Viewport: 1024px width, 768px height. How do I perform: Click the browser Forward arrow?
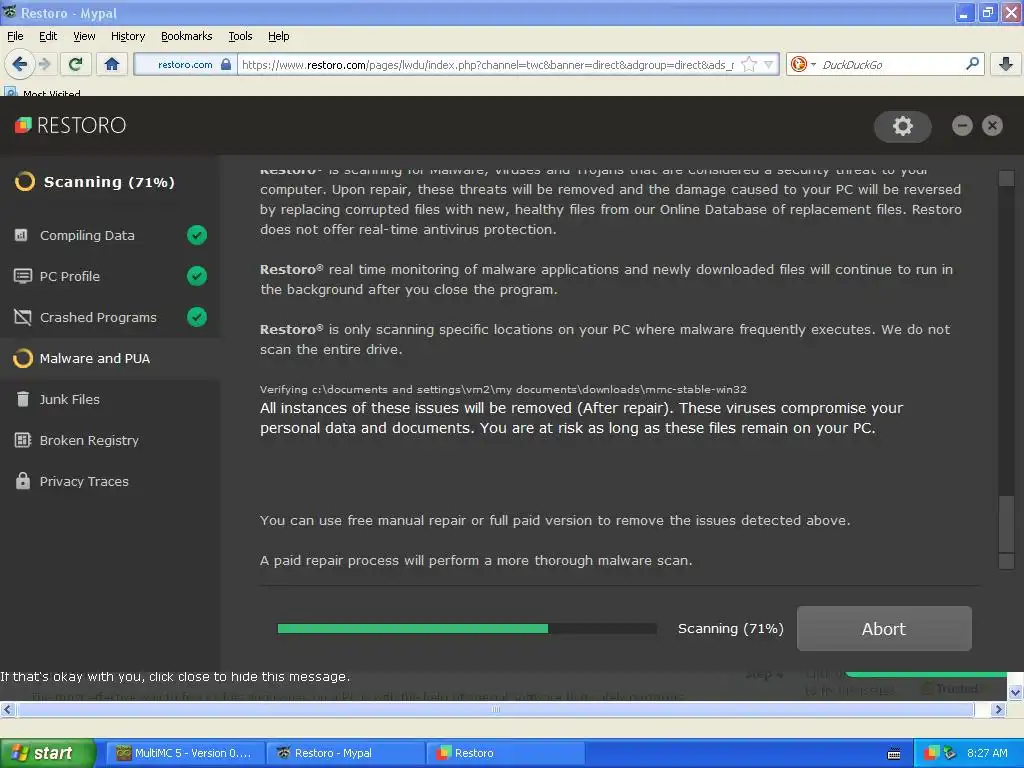coord(44,64)
